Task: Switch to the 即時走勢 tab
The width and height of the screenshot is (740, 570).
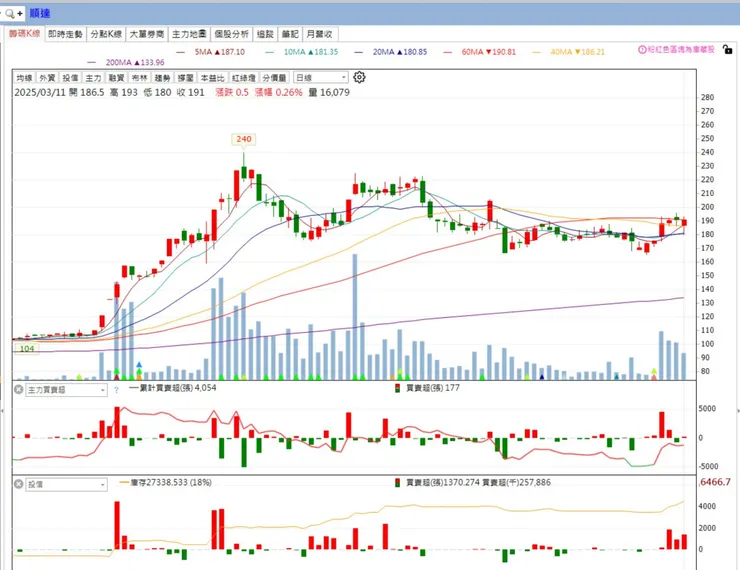Action: click(66, 34)
